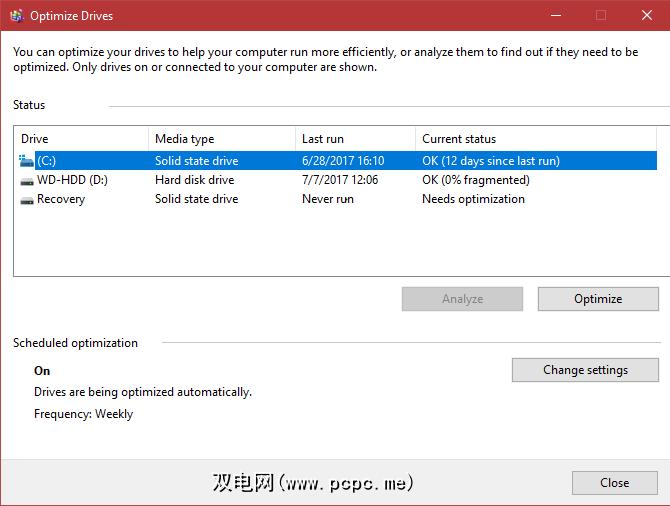670x506 pixels.
Task: Minimize the Optimize Drives window
Action: coord(555,16)
